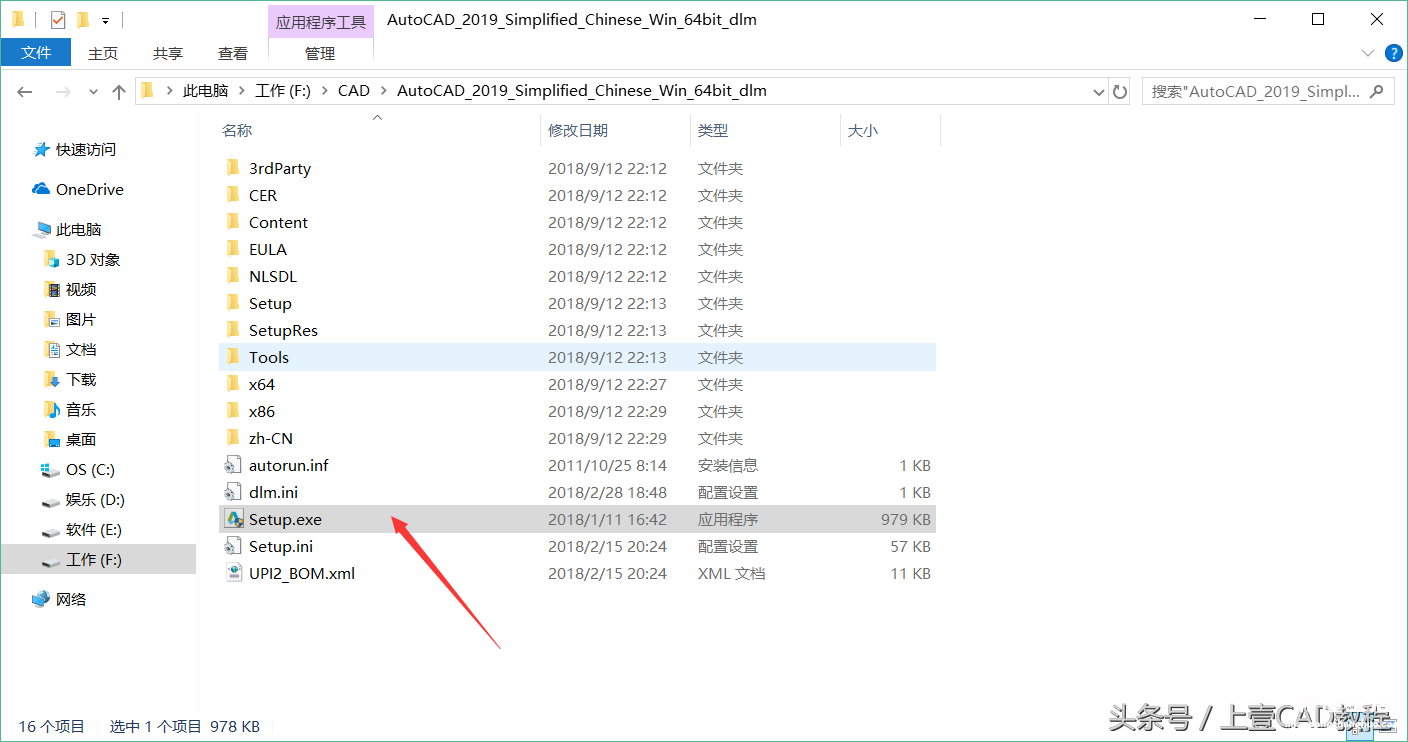Open the 管理 ribbon tab

pos(321,53)
